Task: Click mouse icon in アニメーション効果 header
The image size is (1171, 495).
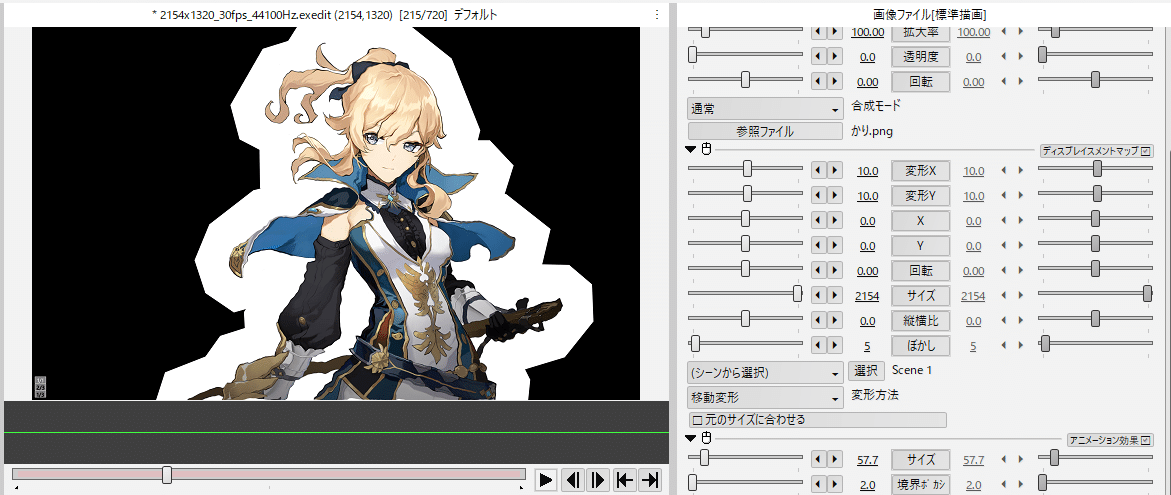Action: [x=706, y=438]
